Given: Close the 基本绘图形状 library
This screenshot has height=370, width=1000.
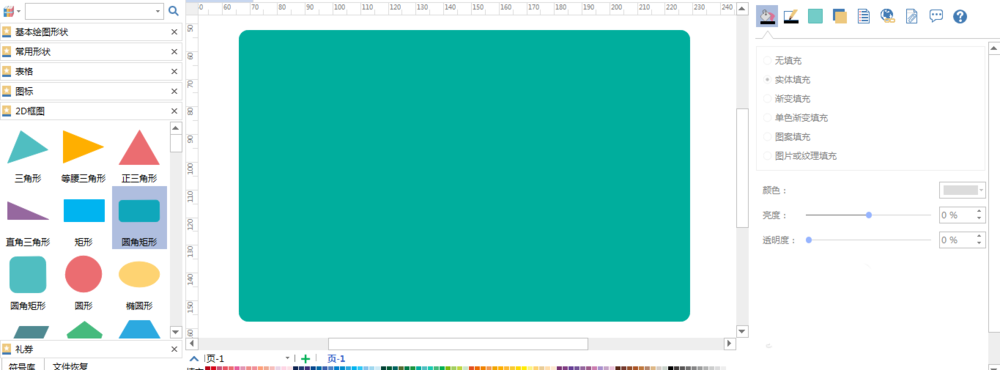Looking at the screenshot, I should click(174, 32).
